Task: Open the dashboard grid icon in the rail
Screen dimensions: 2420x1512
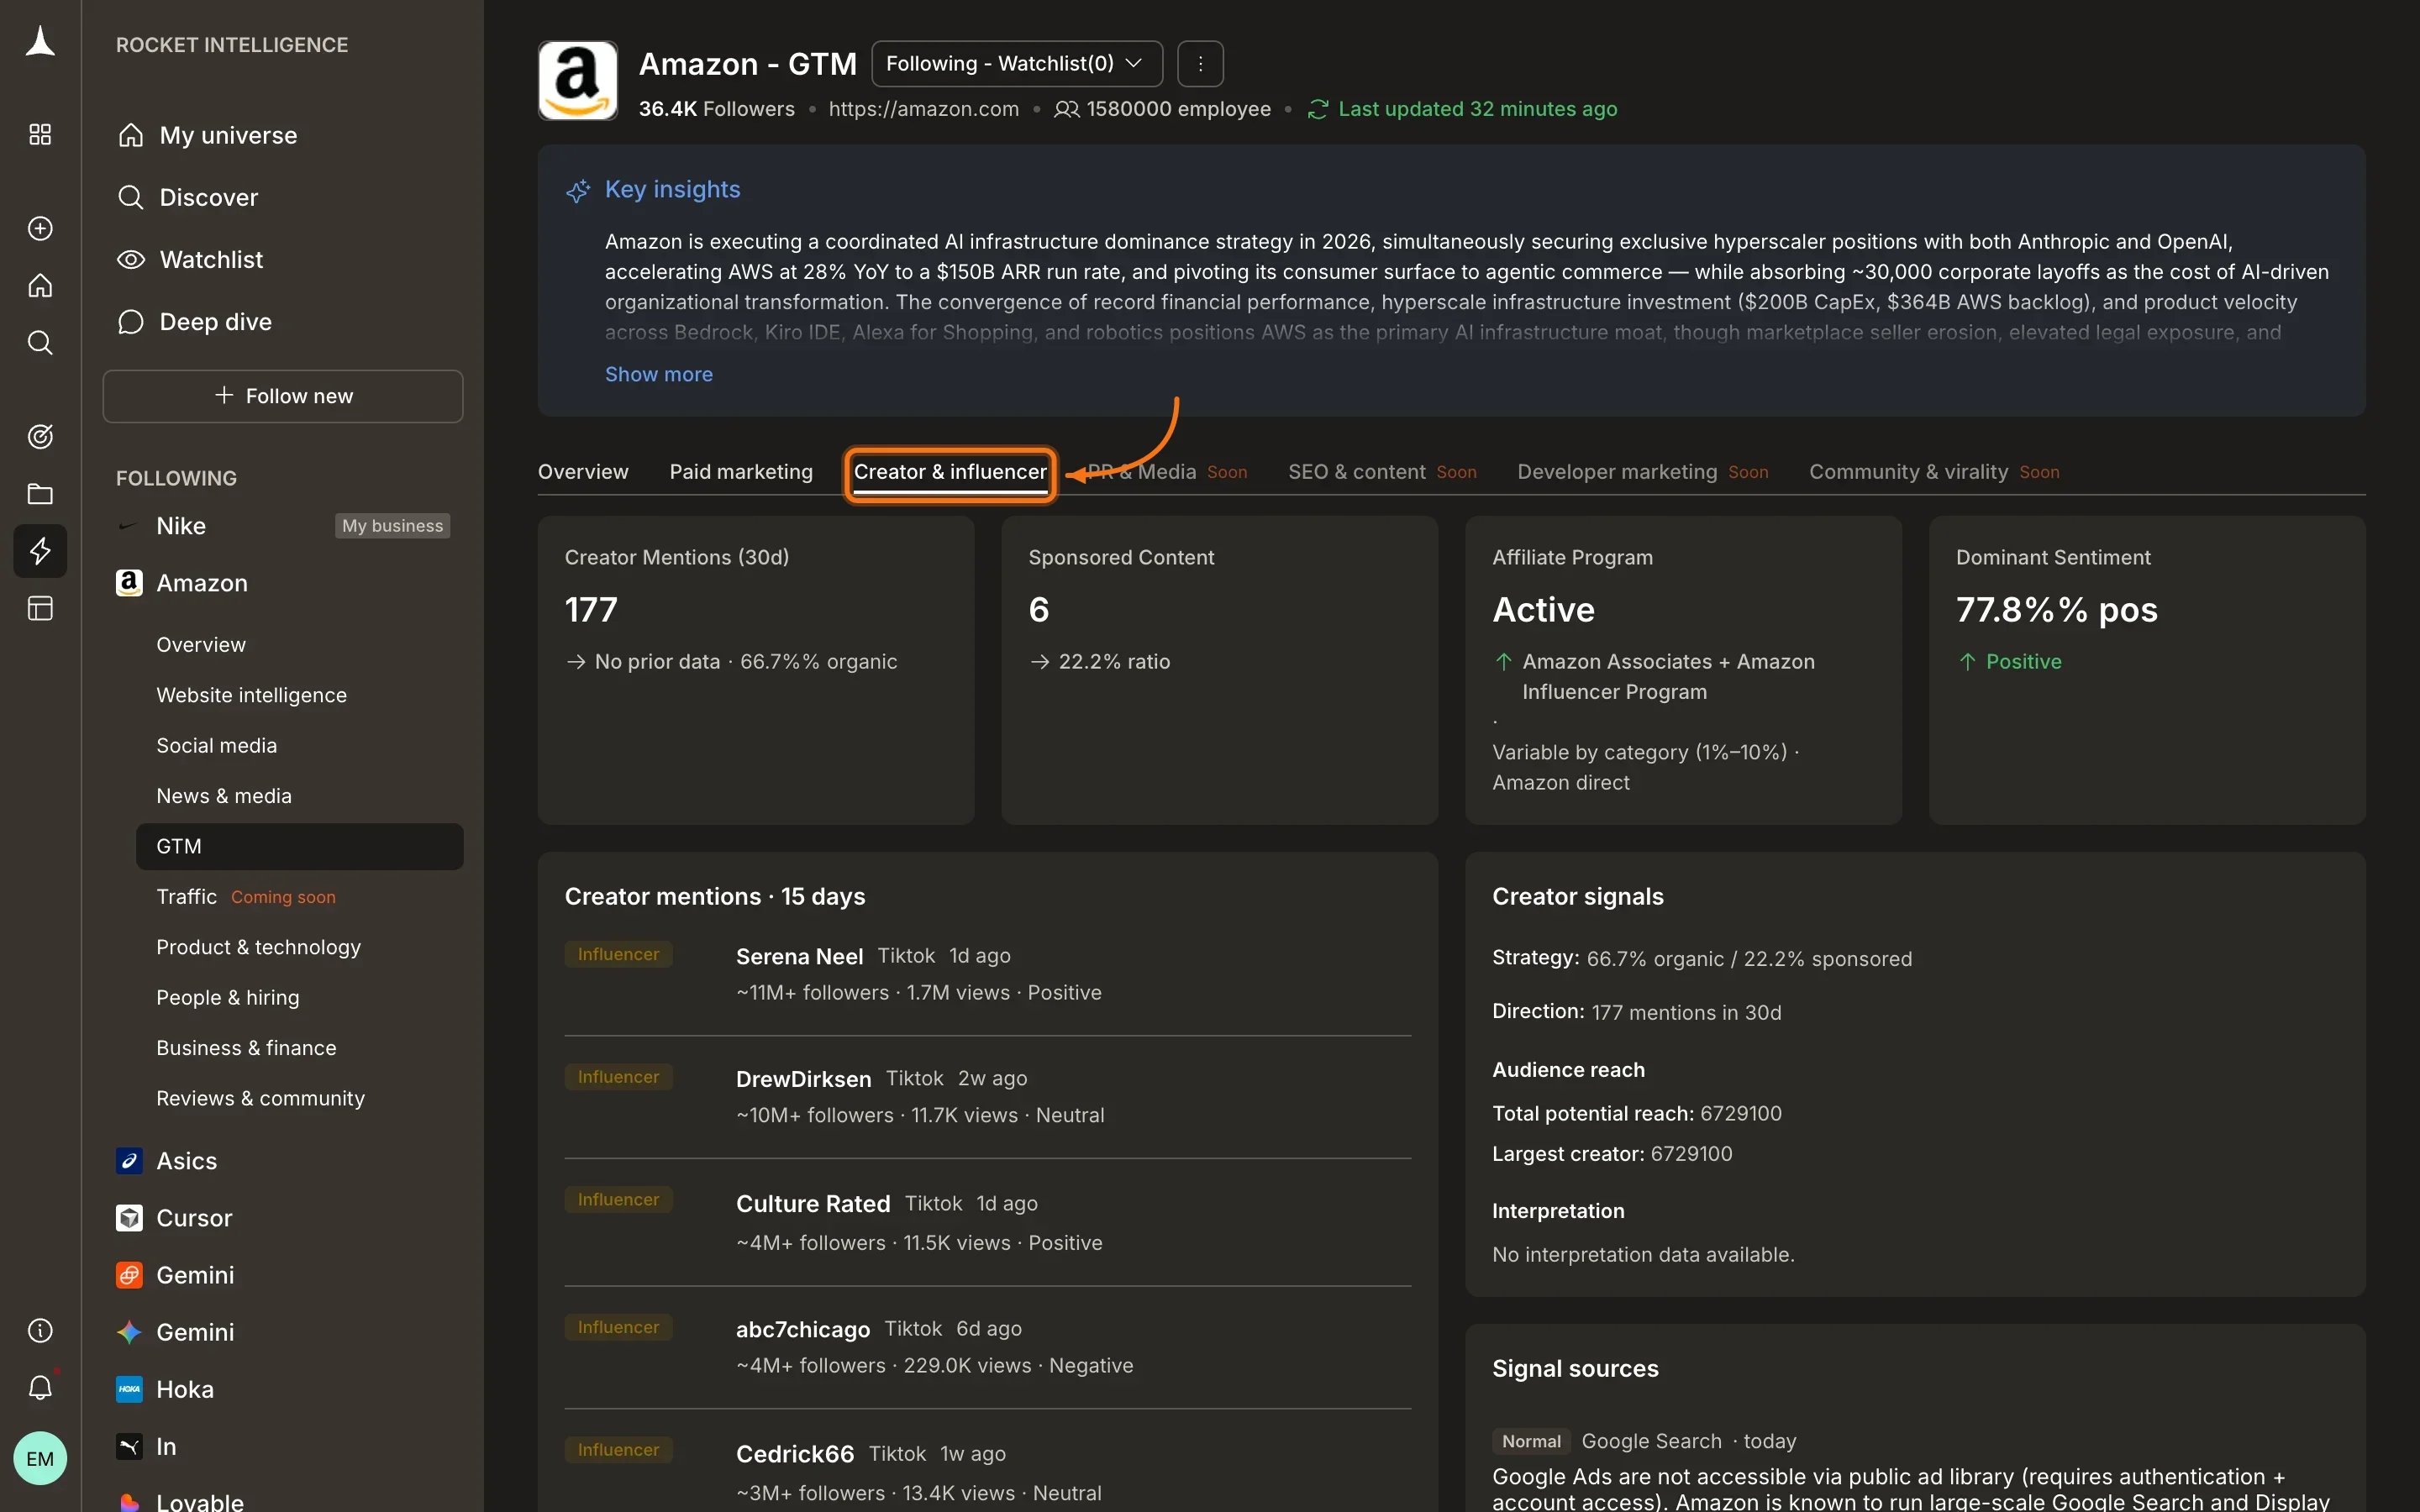Action: (x=40, y=134)
